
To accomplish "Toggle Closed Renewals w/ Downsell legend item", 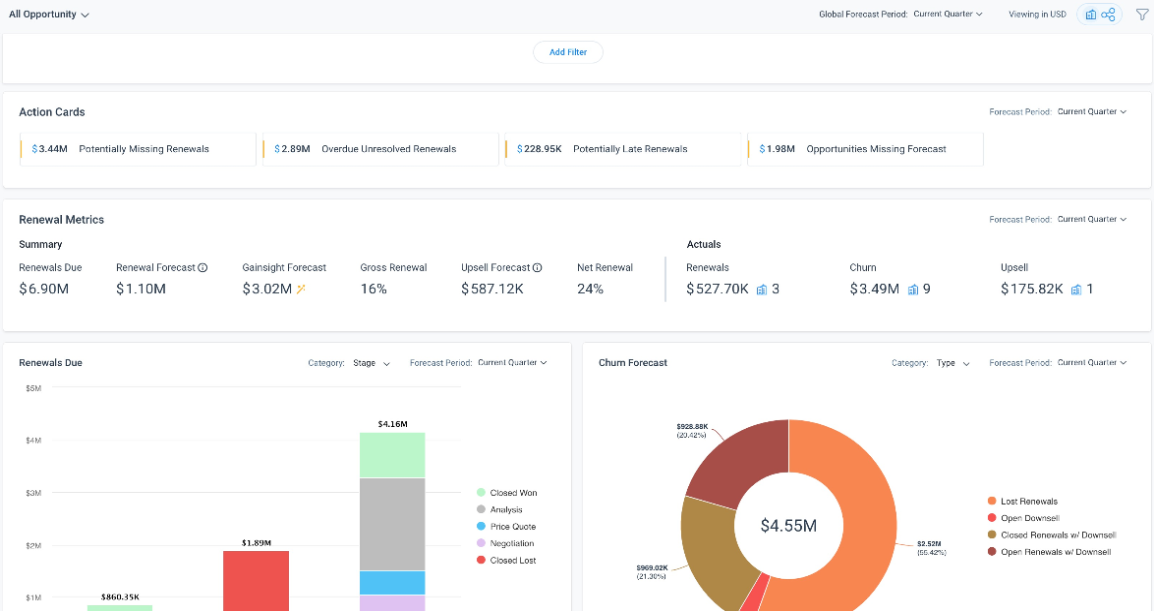I will [x=1052, y=535].
